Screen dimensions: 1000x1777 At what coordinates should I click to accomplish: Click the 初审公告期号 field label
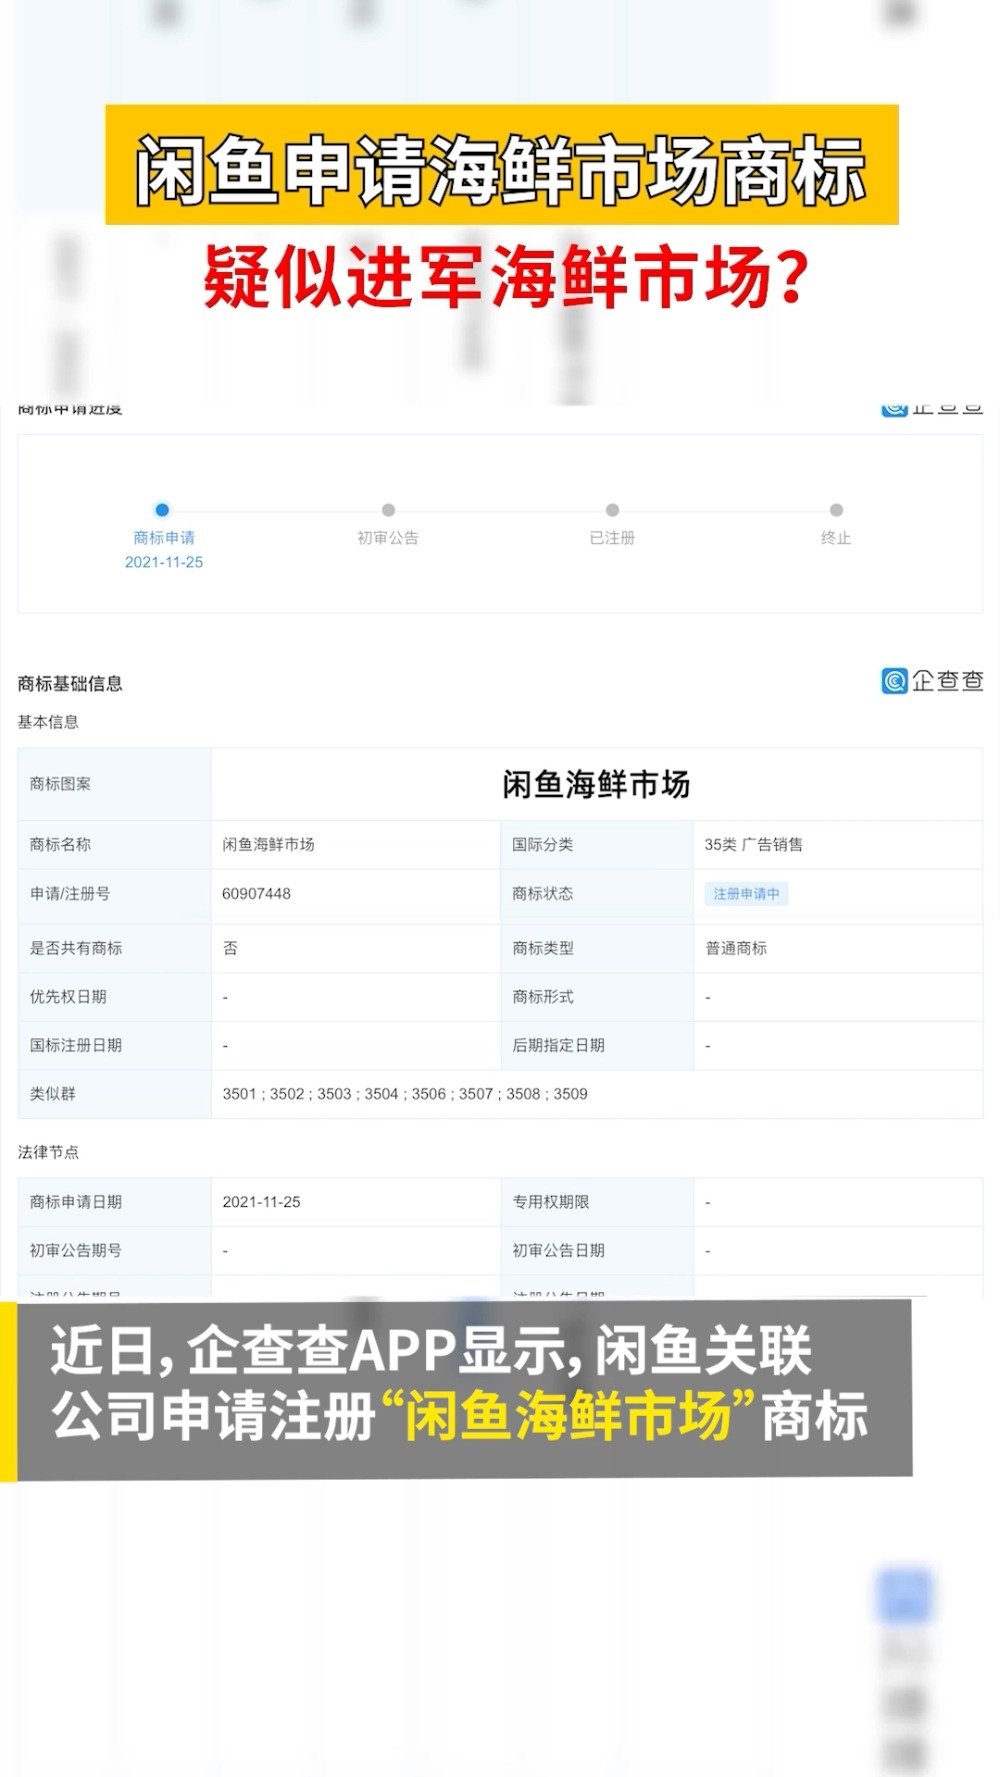coord(76,1251)
